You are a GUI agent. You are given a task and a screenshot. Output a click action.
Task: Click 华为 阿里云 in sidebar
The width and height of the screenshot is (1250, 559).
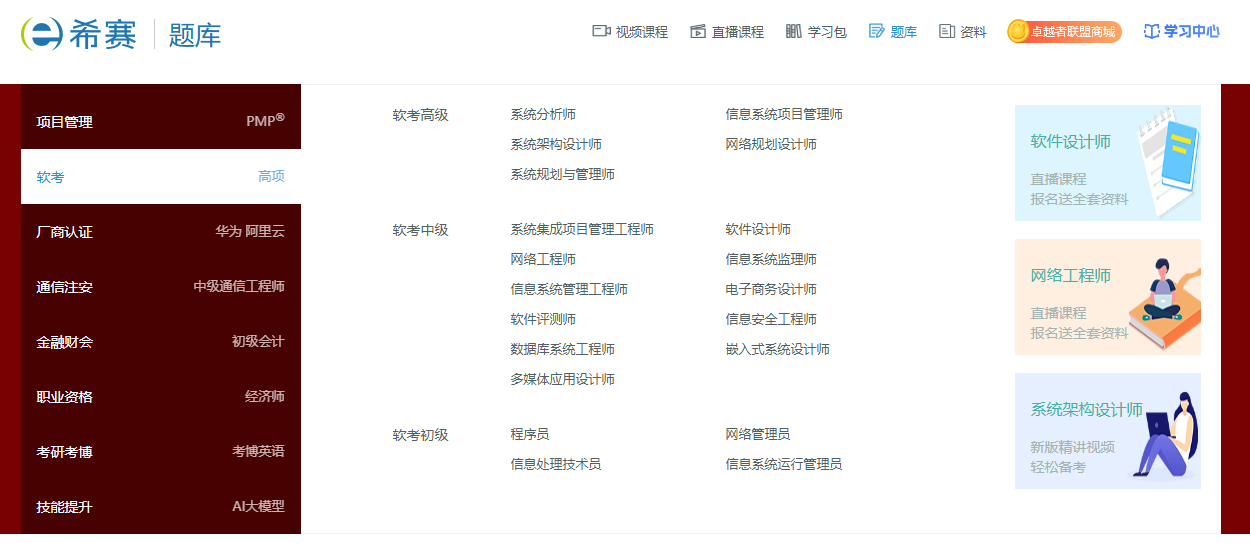click(250, 232)
